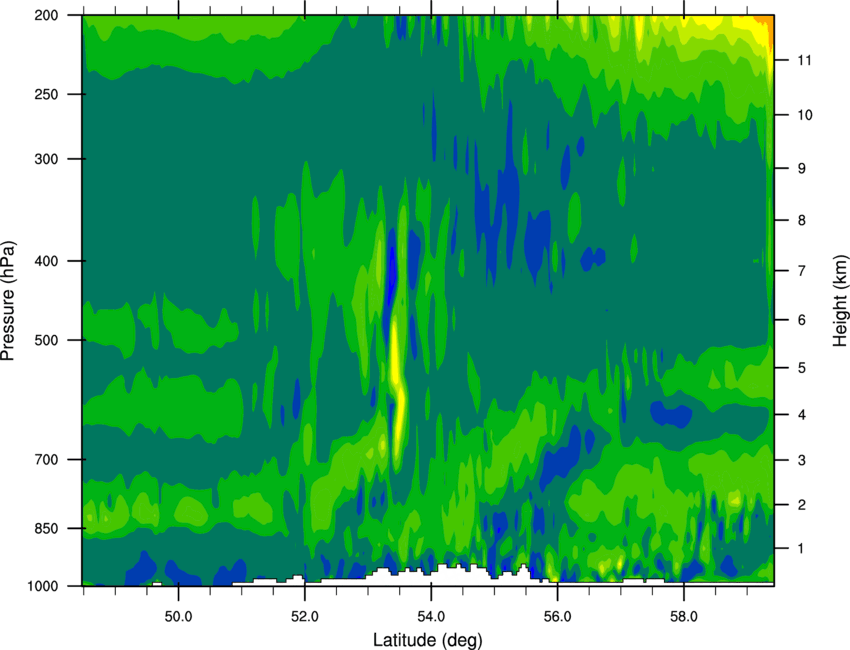Screen dimensions: 850x650
Task: Click the 50.0 latitude tick label
Action: pyautogui.click(x=179, y=616)
